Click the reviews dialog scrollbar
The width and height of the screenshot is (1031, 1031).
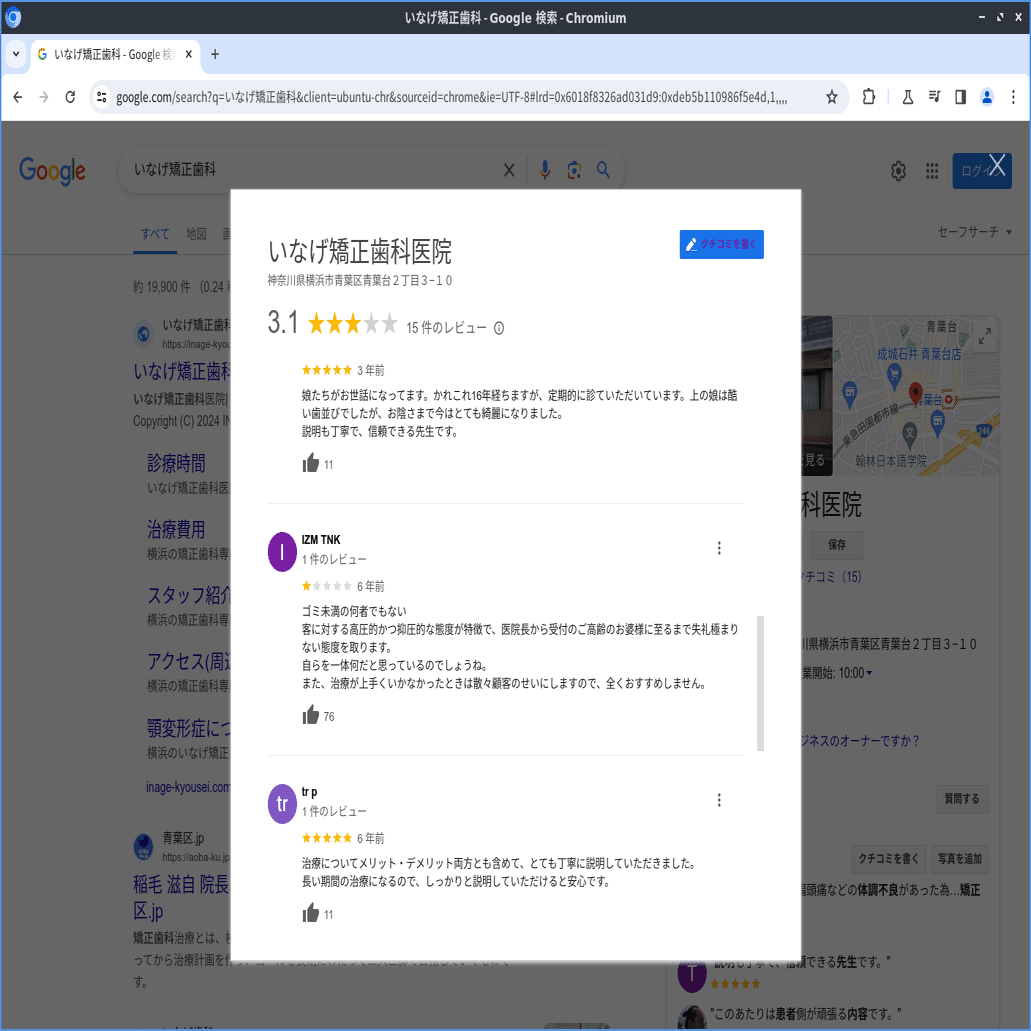(x=760, y=683)
